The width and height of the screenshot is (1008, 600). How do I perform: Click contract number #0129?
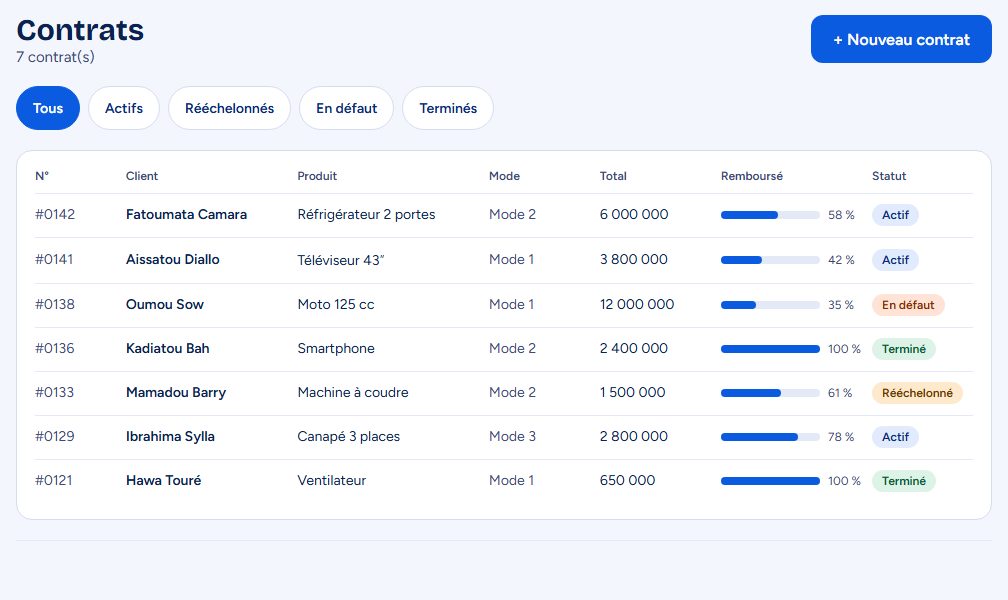coord(55,437)
